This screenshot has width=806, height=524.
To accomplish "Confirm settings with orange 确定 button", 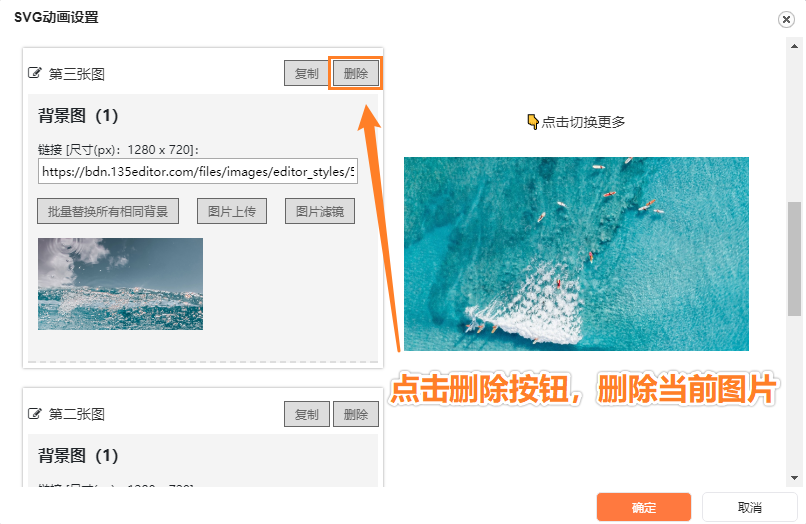I will pyautogui.click(x=644, y=508).
